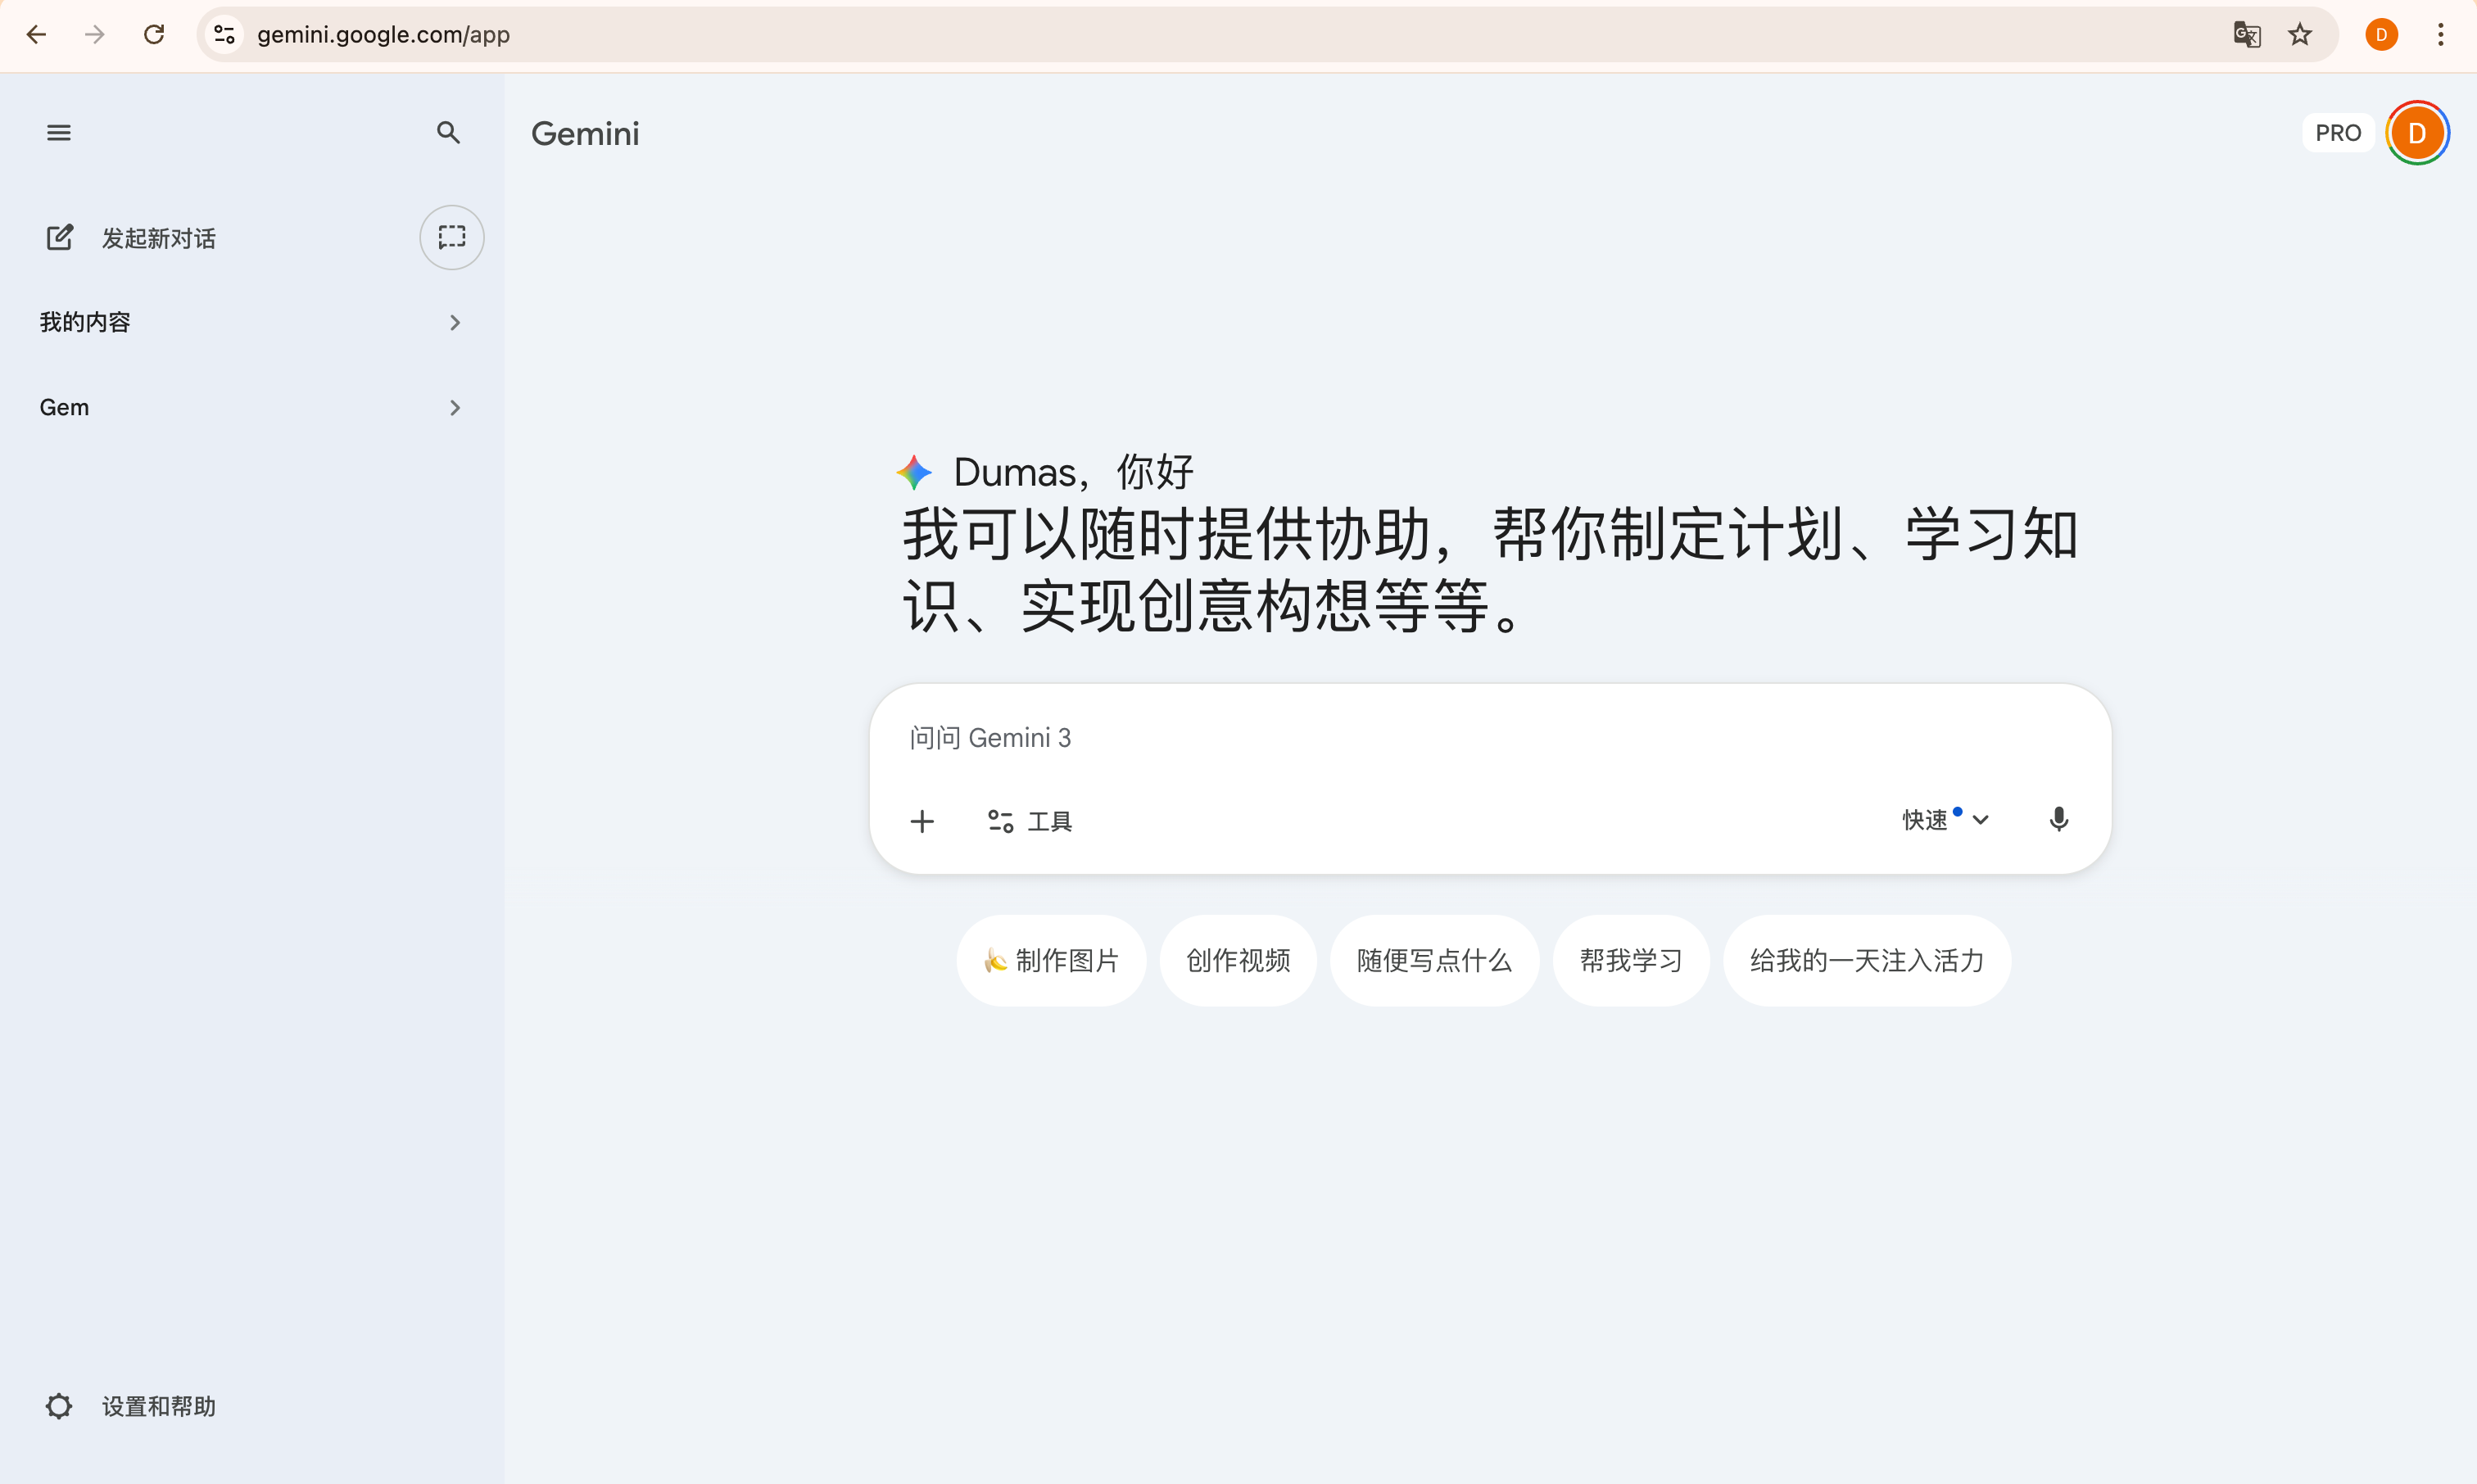Click the 设置和帮助 gear icon
Viewport: 2477px width, 1484px height.
tap(58, 1405)
